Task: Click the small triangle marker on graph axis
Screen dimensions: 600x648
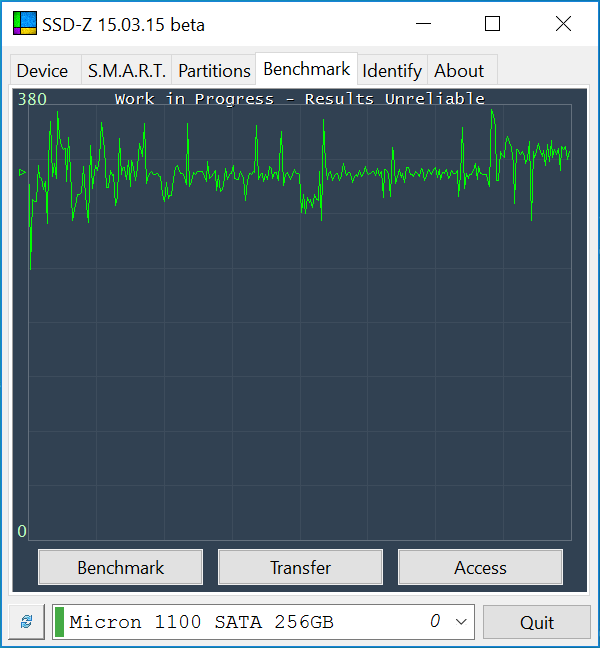Action: tap(22, 172)
